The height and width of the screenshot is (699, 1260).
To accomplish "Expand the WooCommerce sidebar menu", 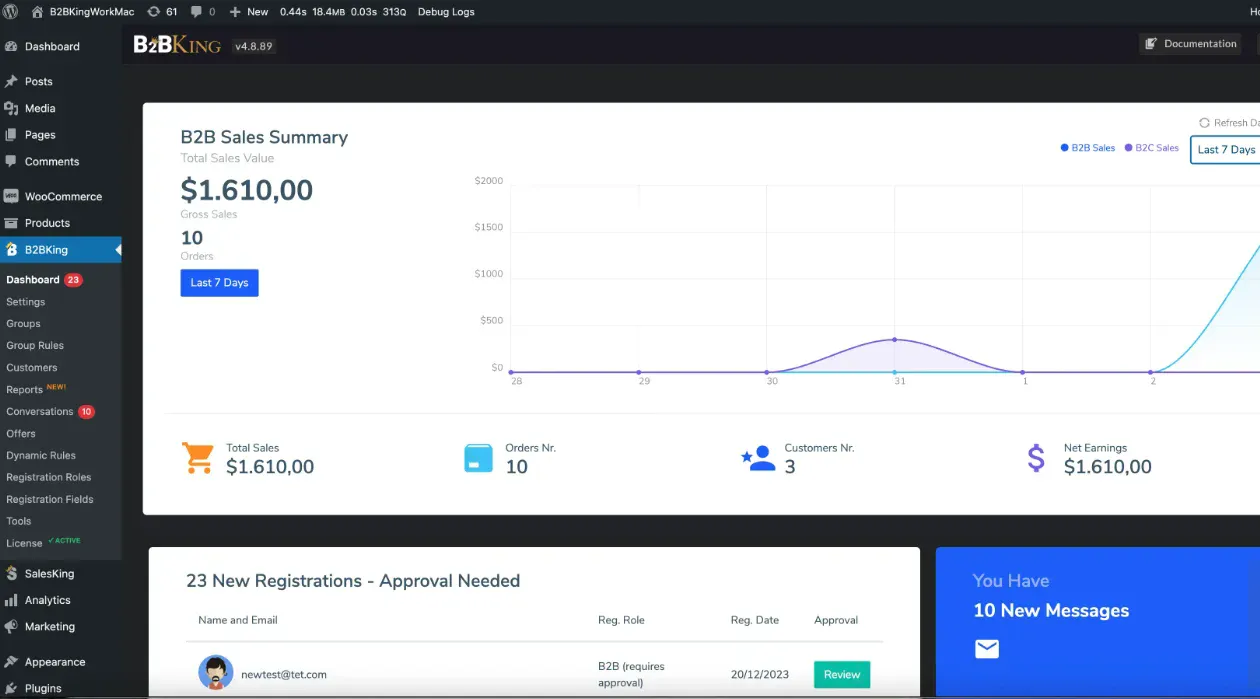I will [x=62, y=196].
